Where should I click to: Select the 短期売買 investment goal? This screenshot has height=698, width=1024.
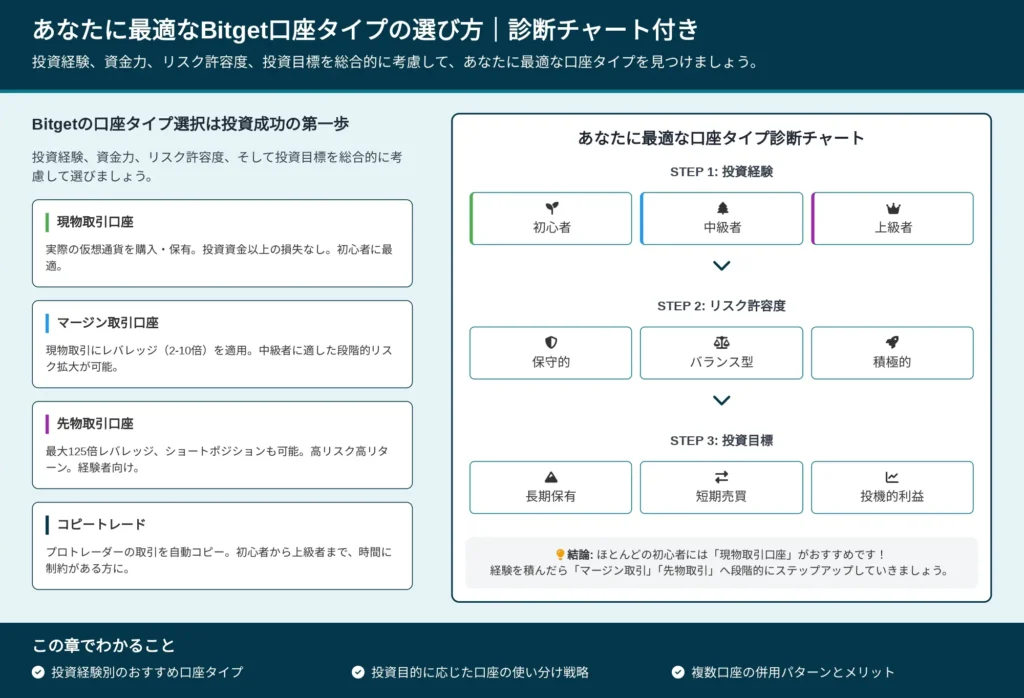point(722,488)
